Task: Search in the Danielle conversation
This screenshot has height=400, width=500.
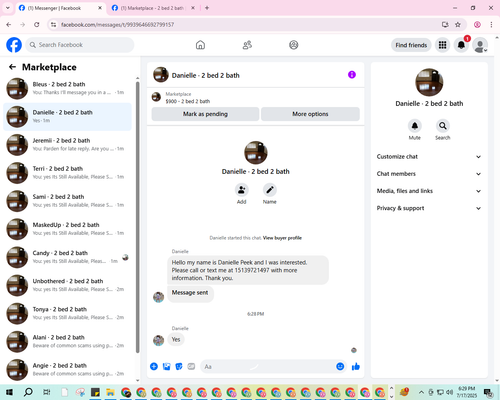Action: tap(443, 126)
